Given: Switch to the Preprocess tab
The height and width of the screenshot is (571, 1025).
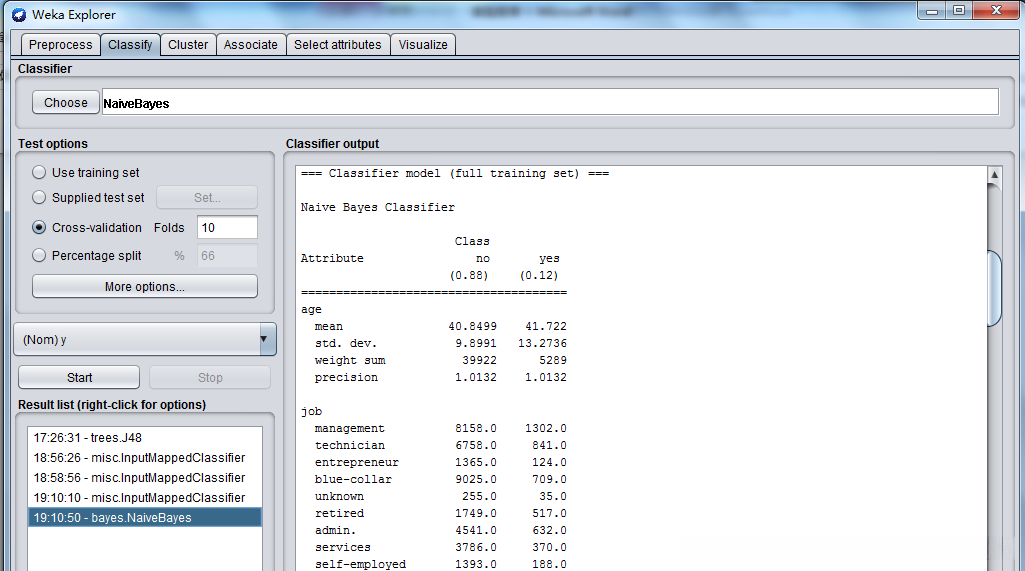Looking at the screenshot, I should [60, 45].
